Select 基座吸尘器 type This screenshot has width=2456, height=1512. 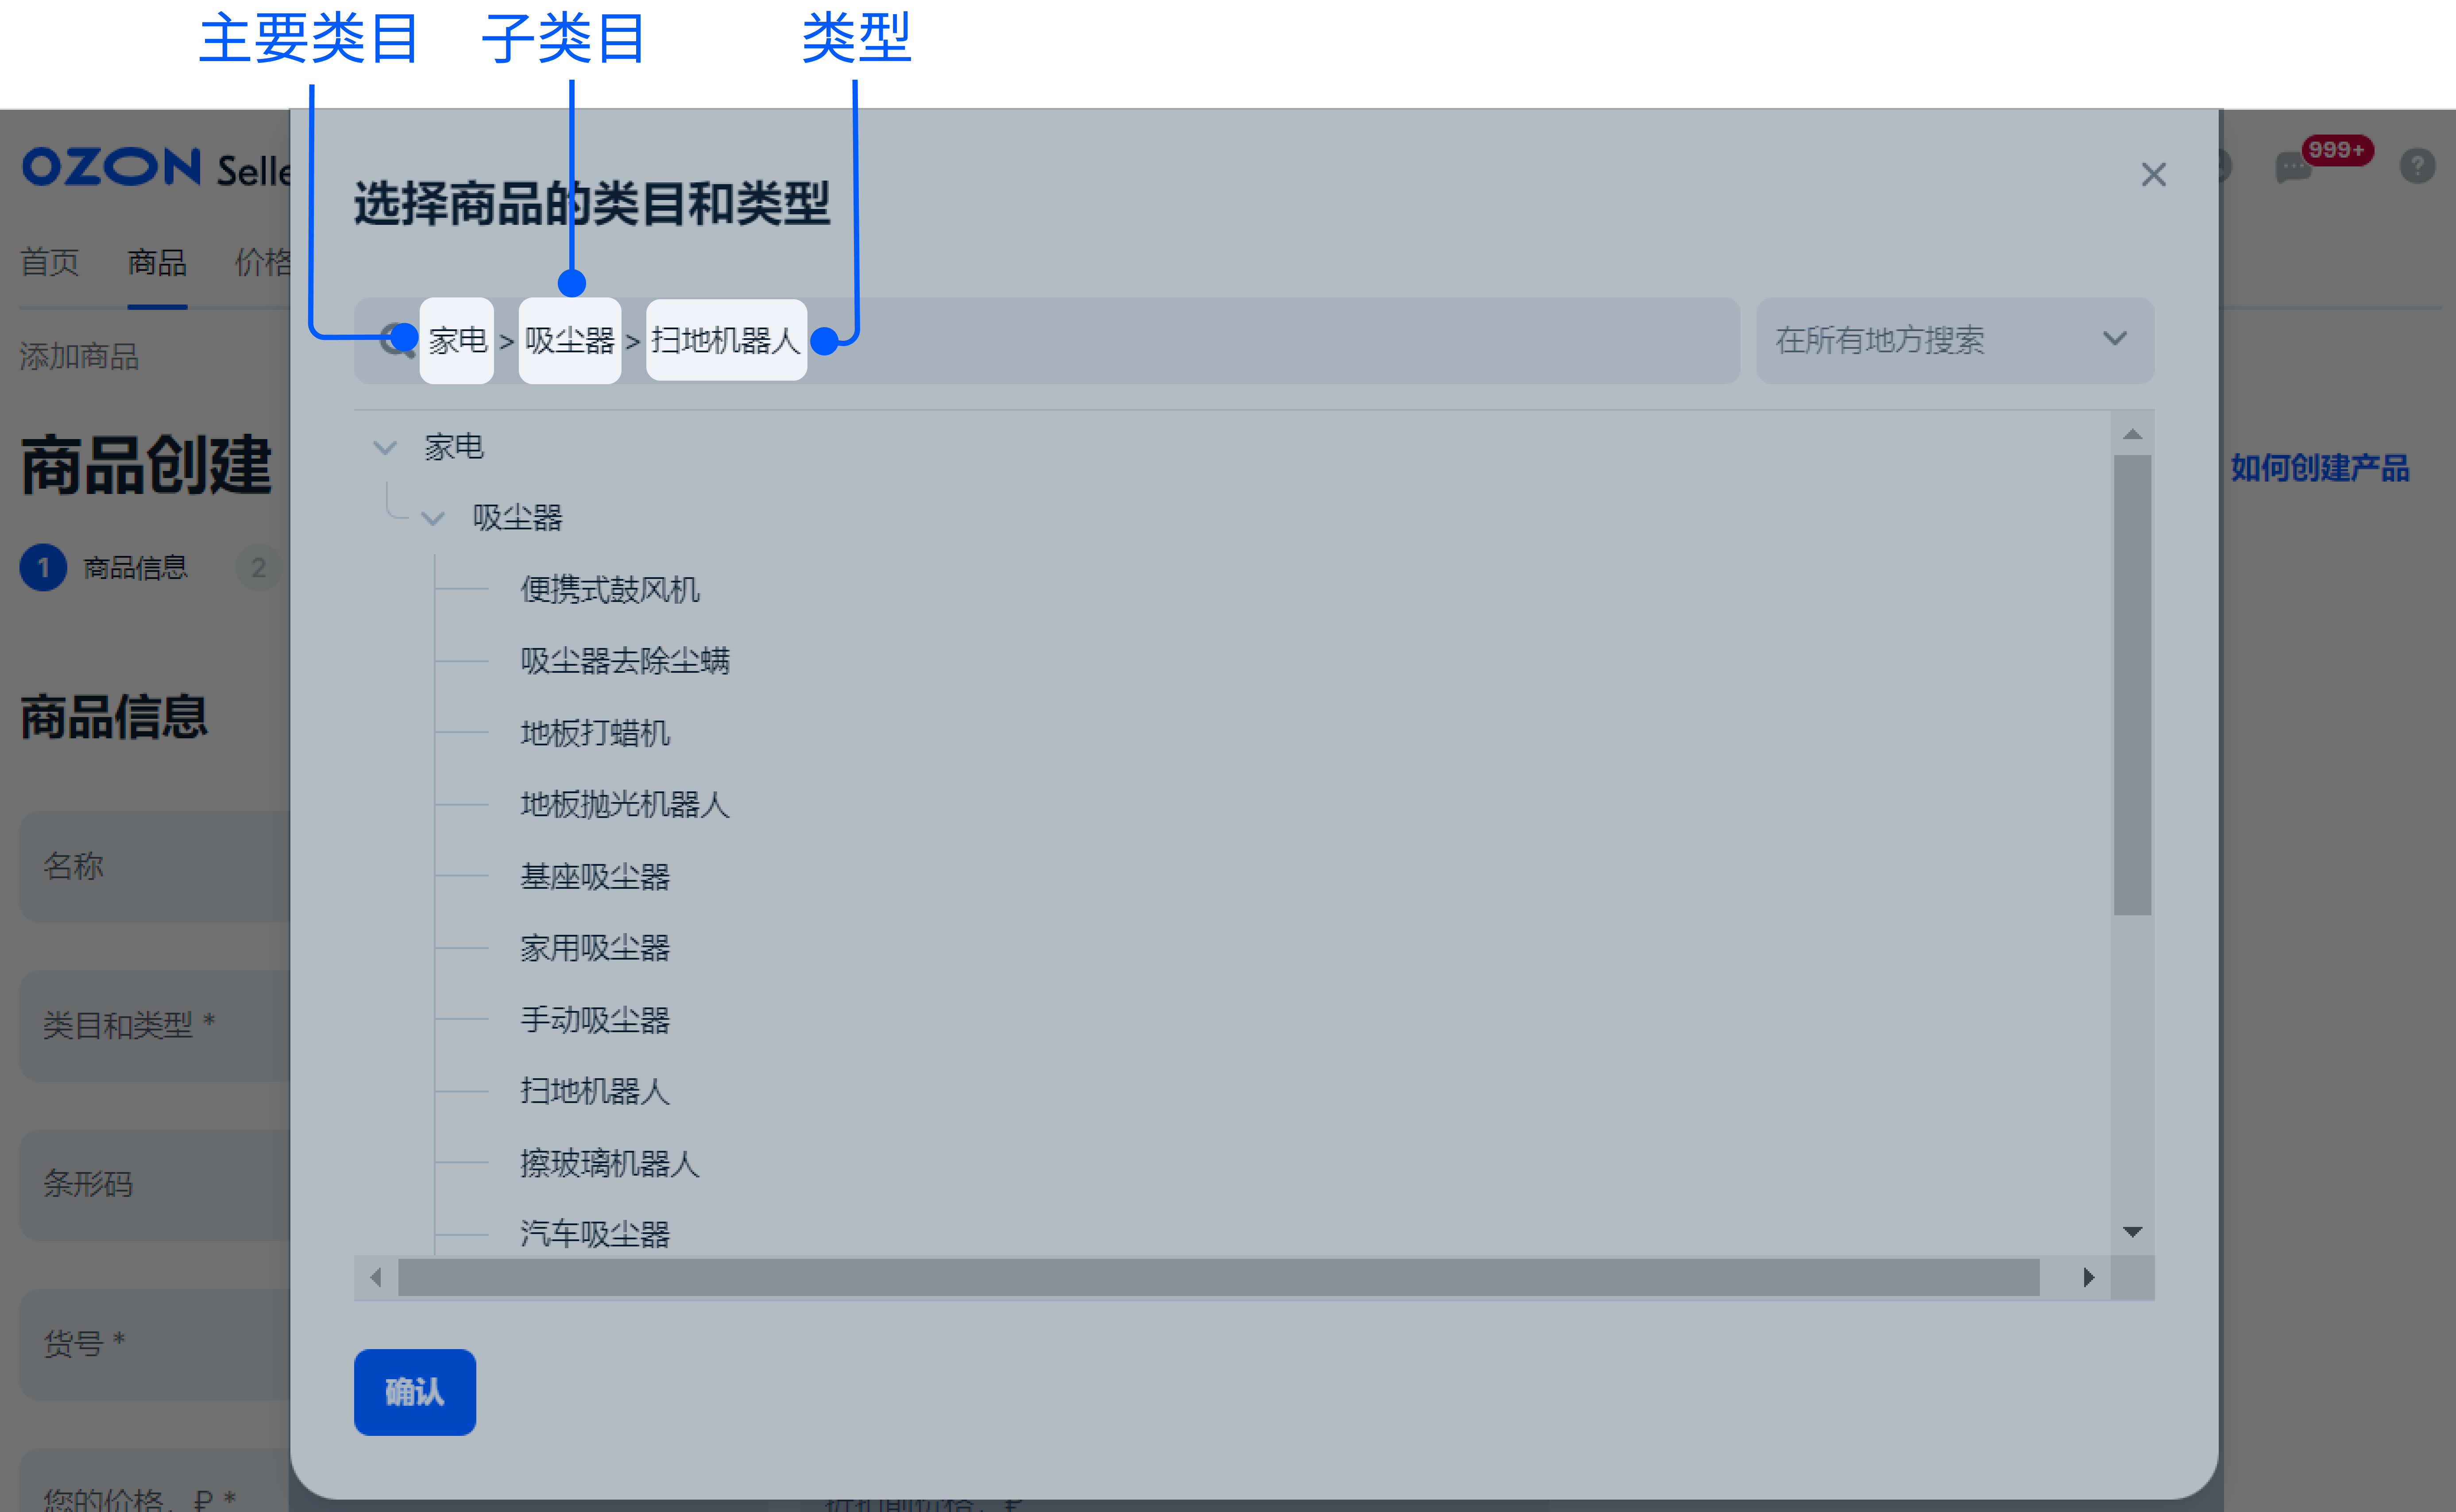coord(595,877)
